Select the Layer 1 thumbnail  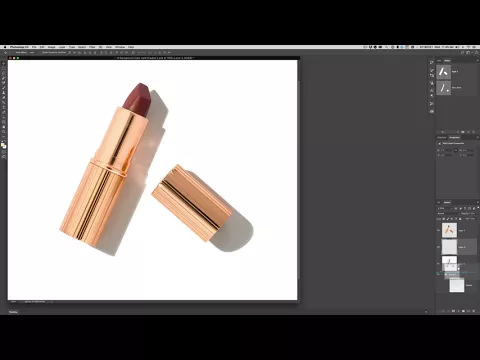(x=449, y=230)
